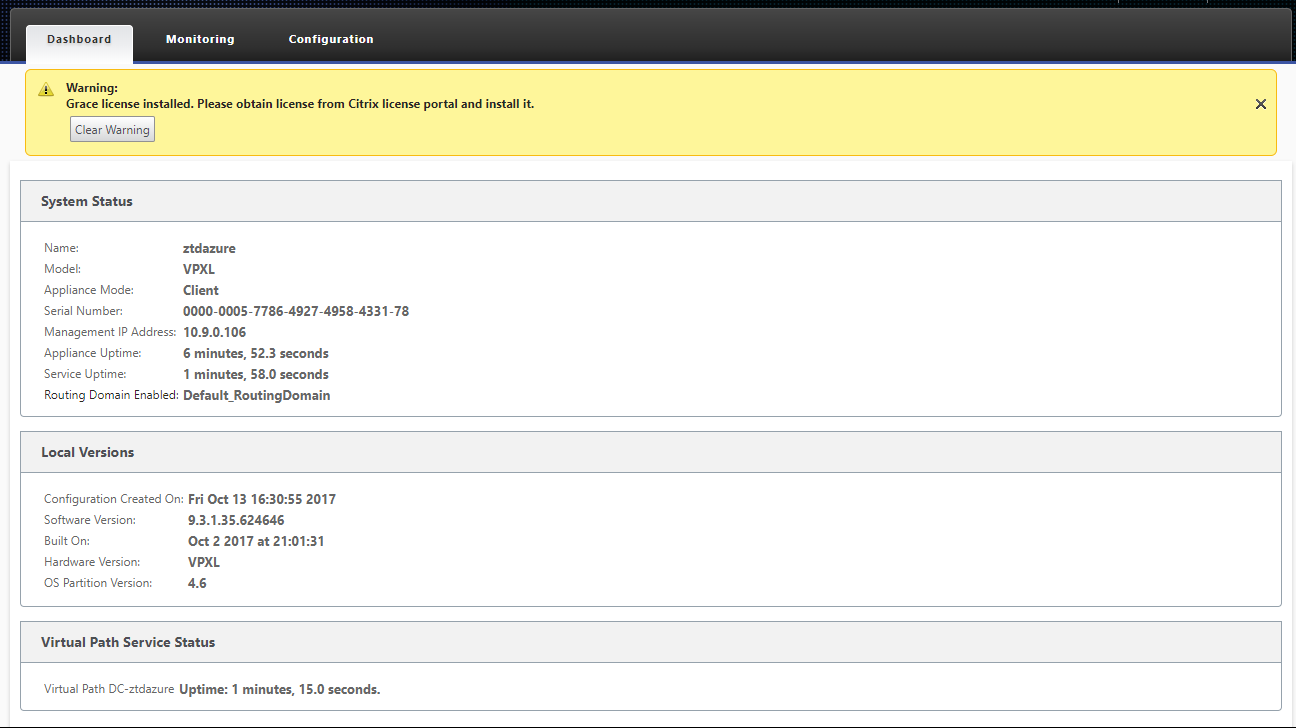The height and width of the screenshot is (728, 1296).
Task: Click the Management IP Address 10.9.0.106
Action: tap(214, 332)
